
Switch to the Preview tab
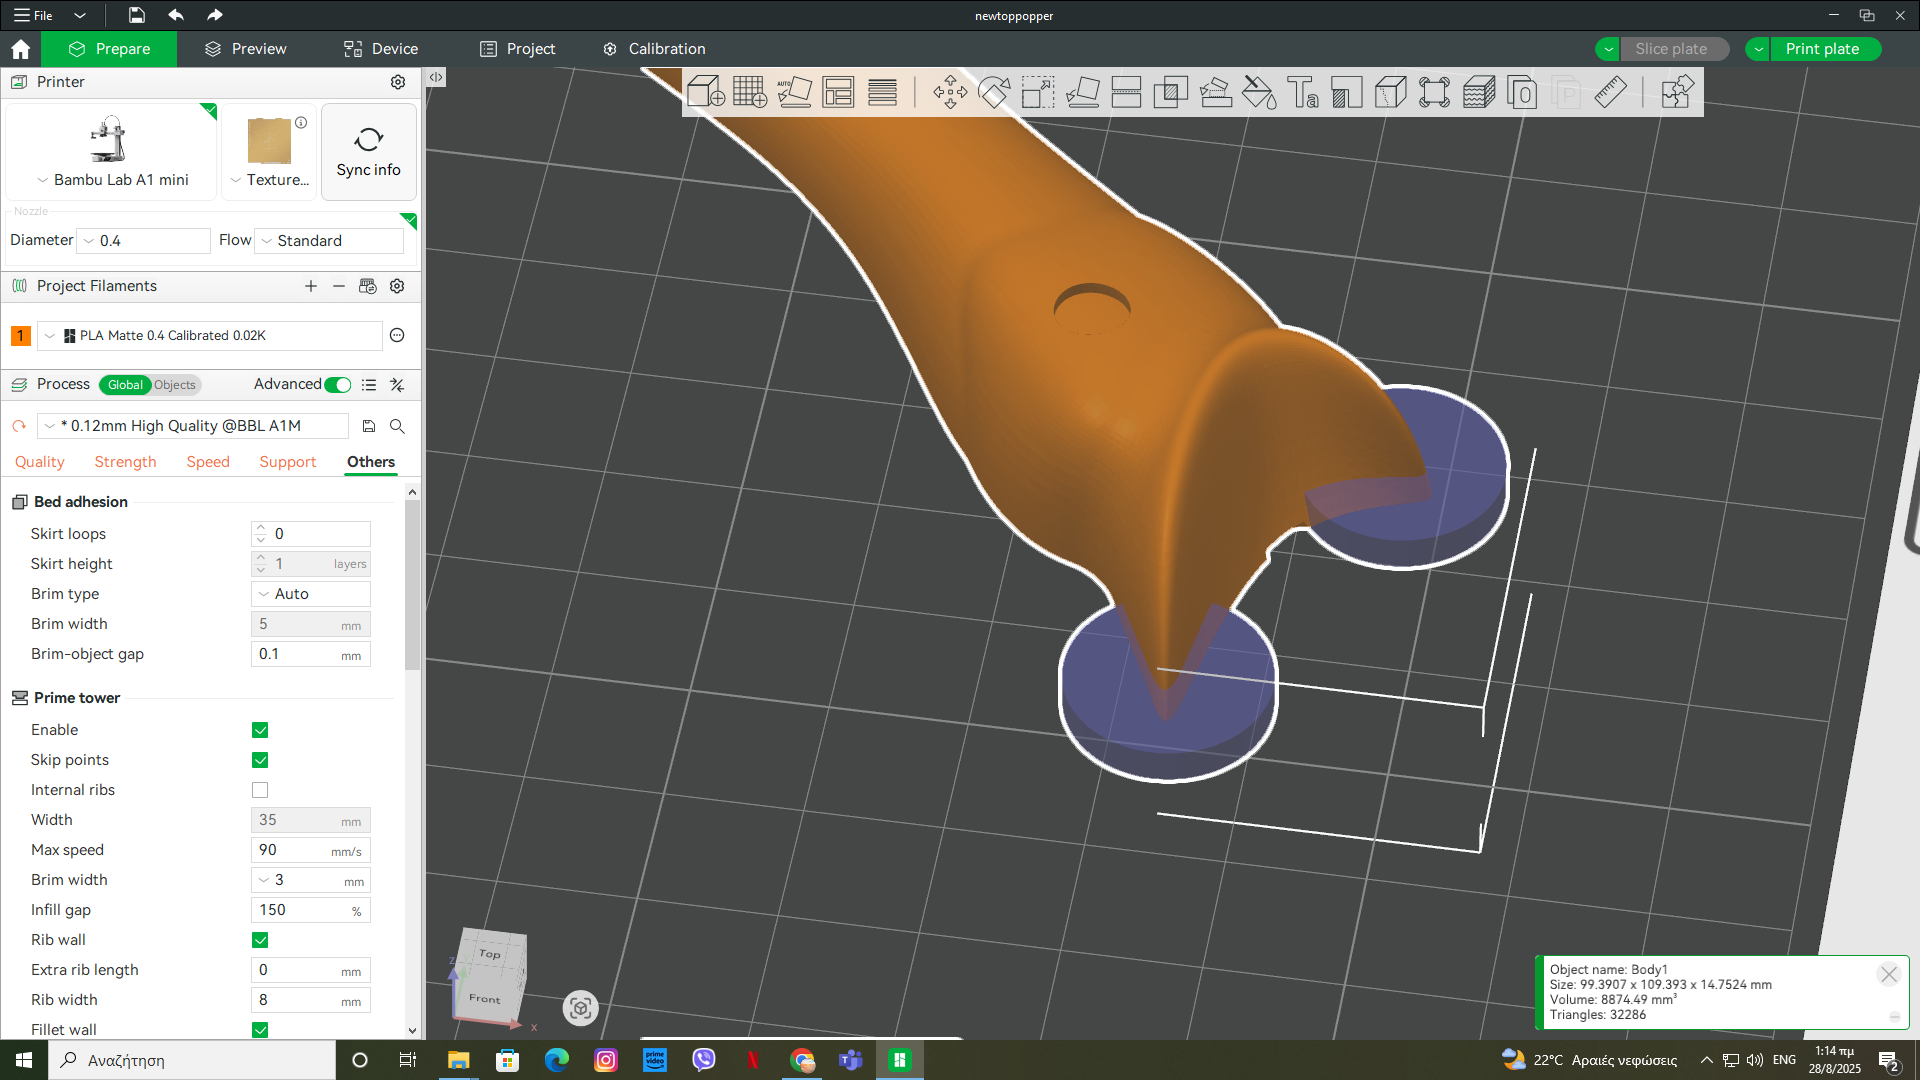(x=246, y=49)
